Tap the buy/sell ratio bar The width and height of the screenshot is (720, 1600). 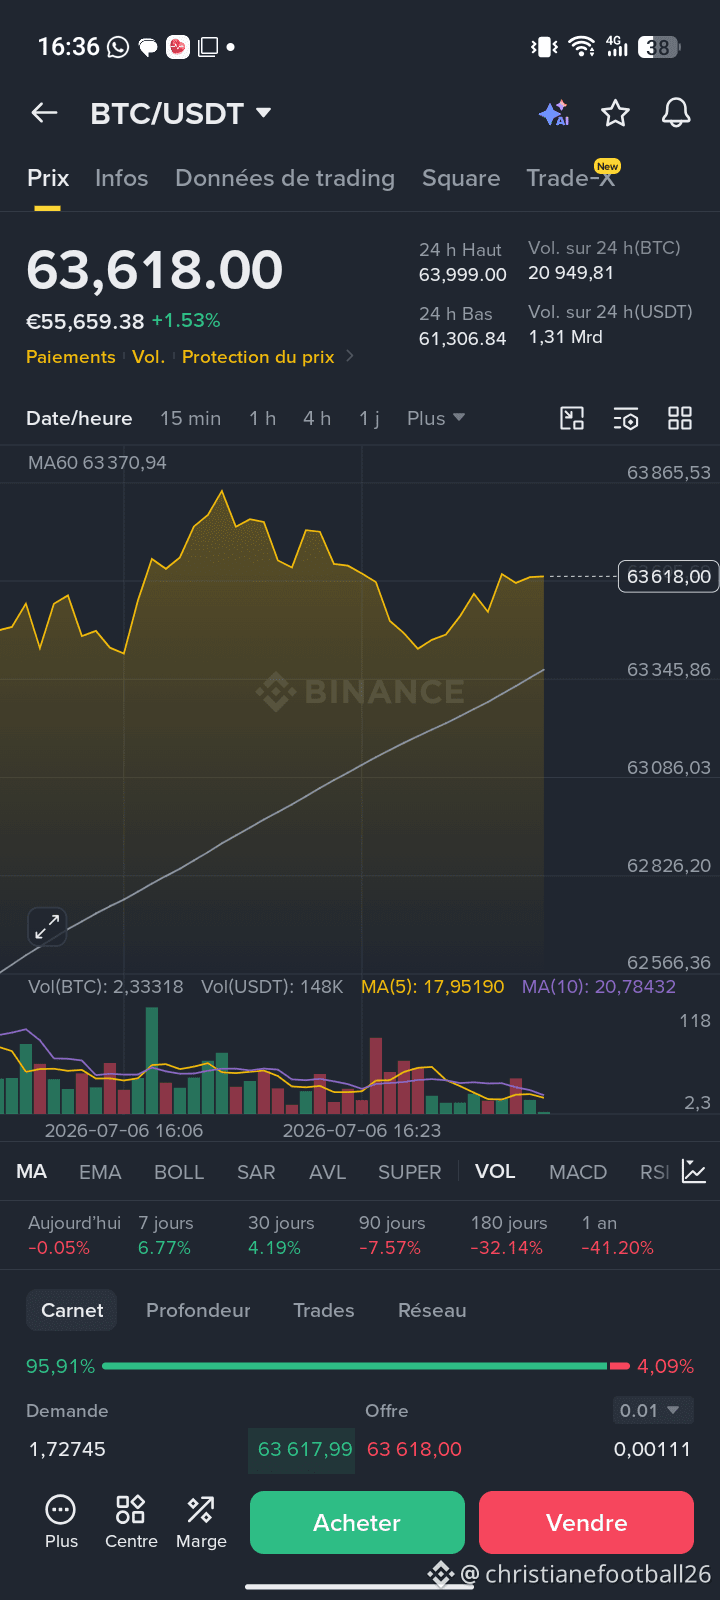click(x=366, y=1366)
